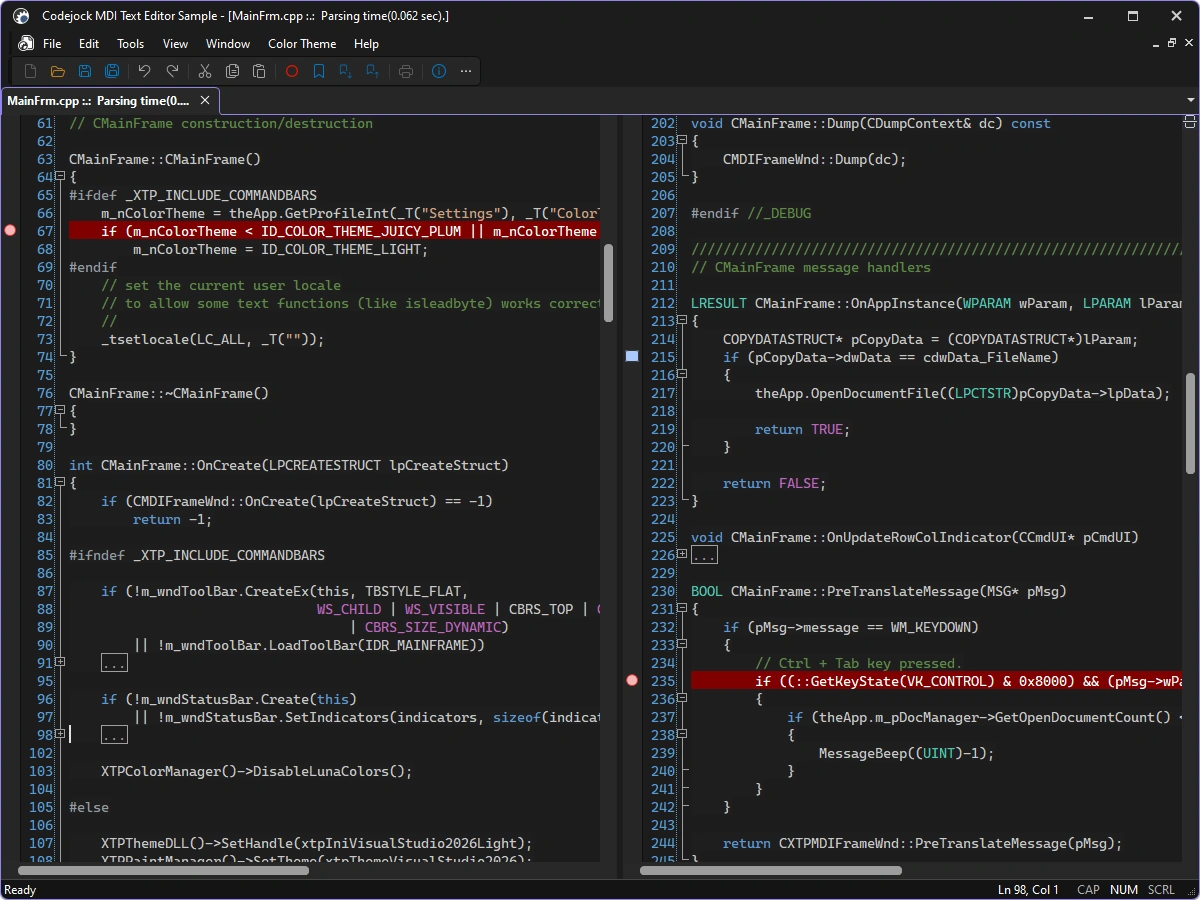
Task: Restore the MDI child window via menu bar button
Action: pos(1171,43)
